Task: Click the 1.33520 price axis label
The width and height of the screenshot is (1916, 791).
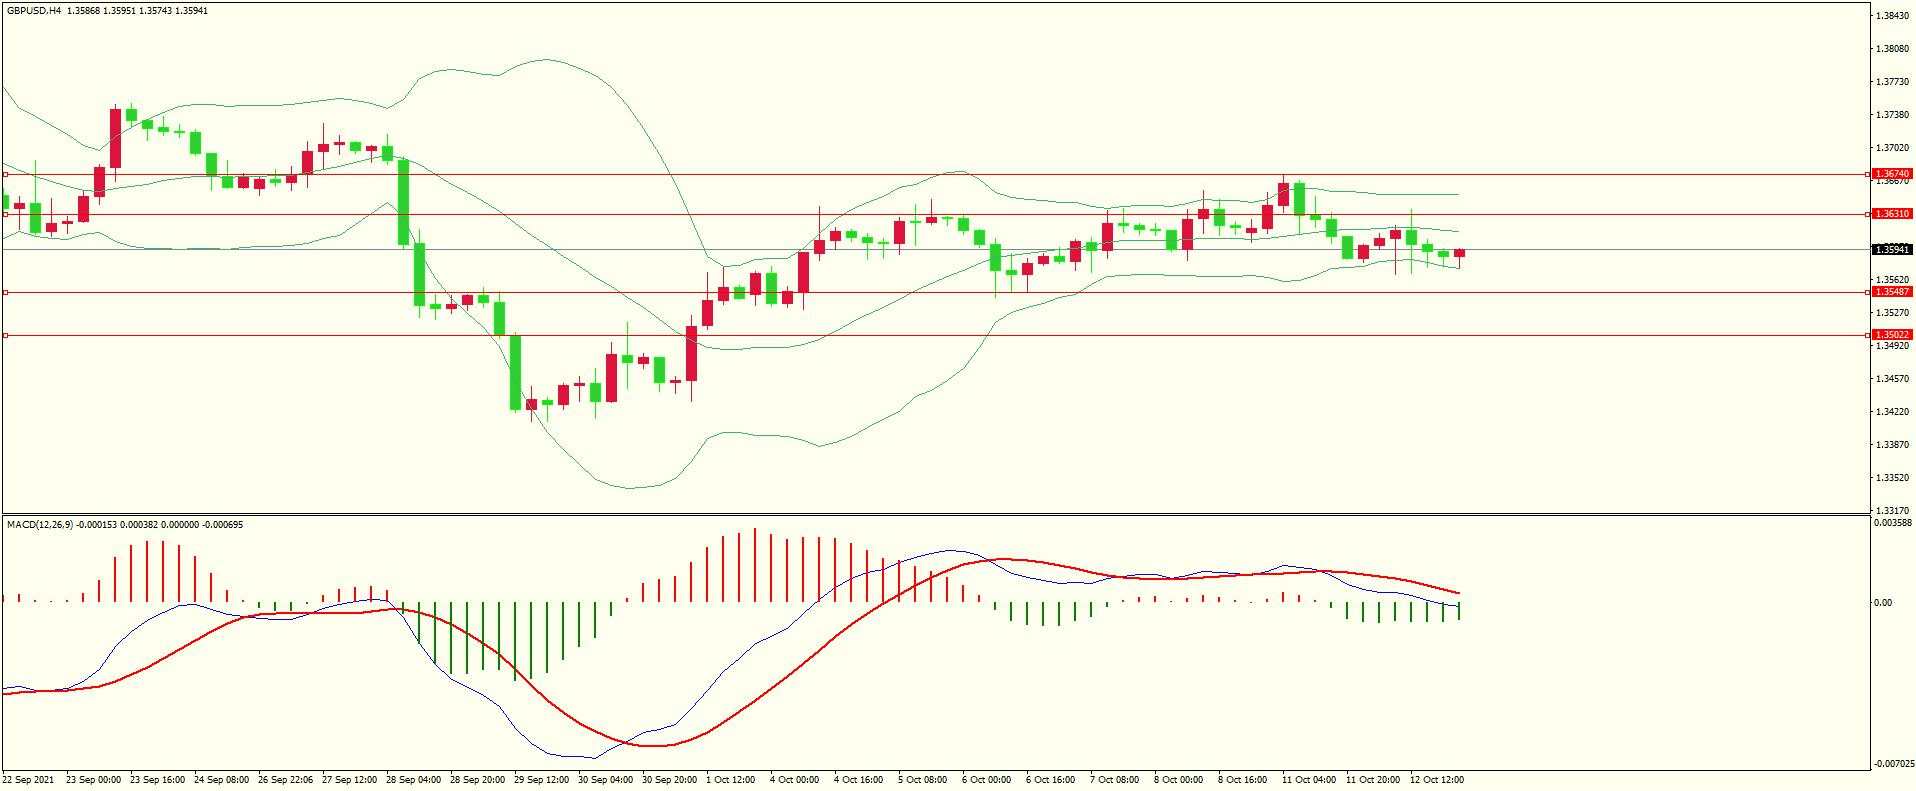Action: pos(1893,478)
